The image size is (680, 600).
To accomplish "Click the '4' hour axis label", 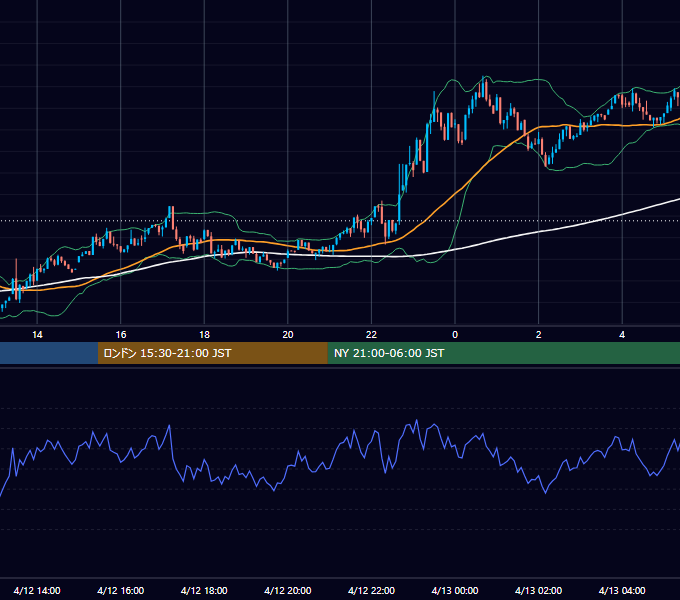I will pos(622,335).
